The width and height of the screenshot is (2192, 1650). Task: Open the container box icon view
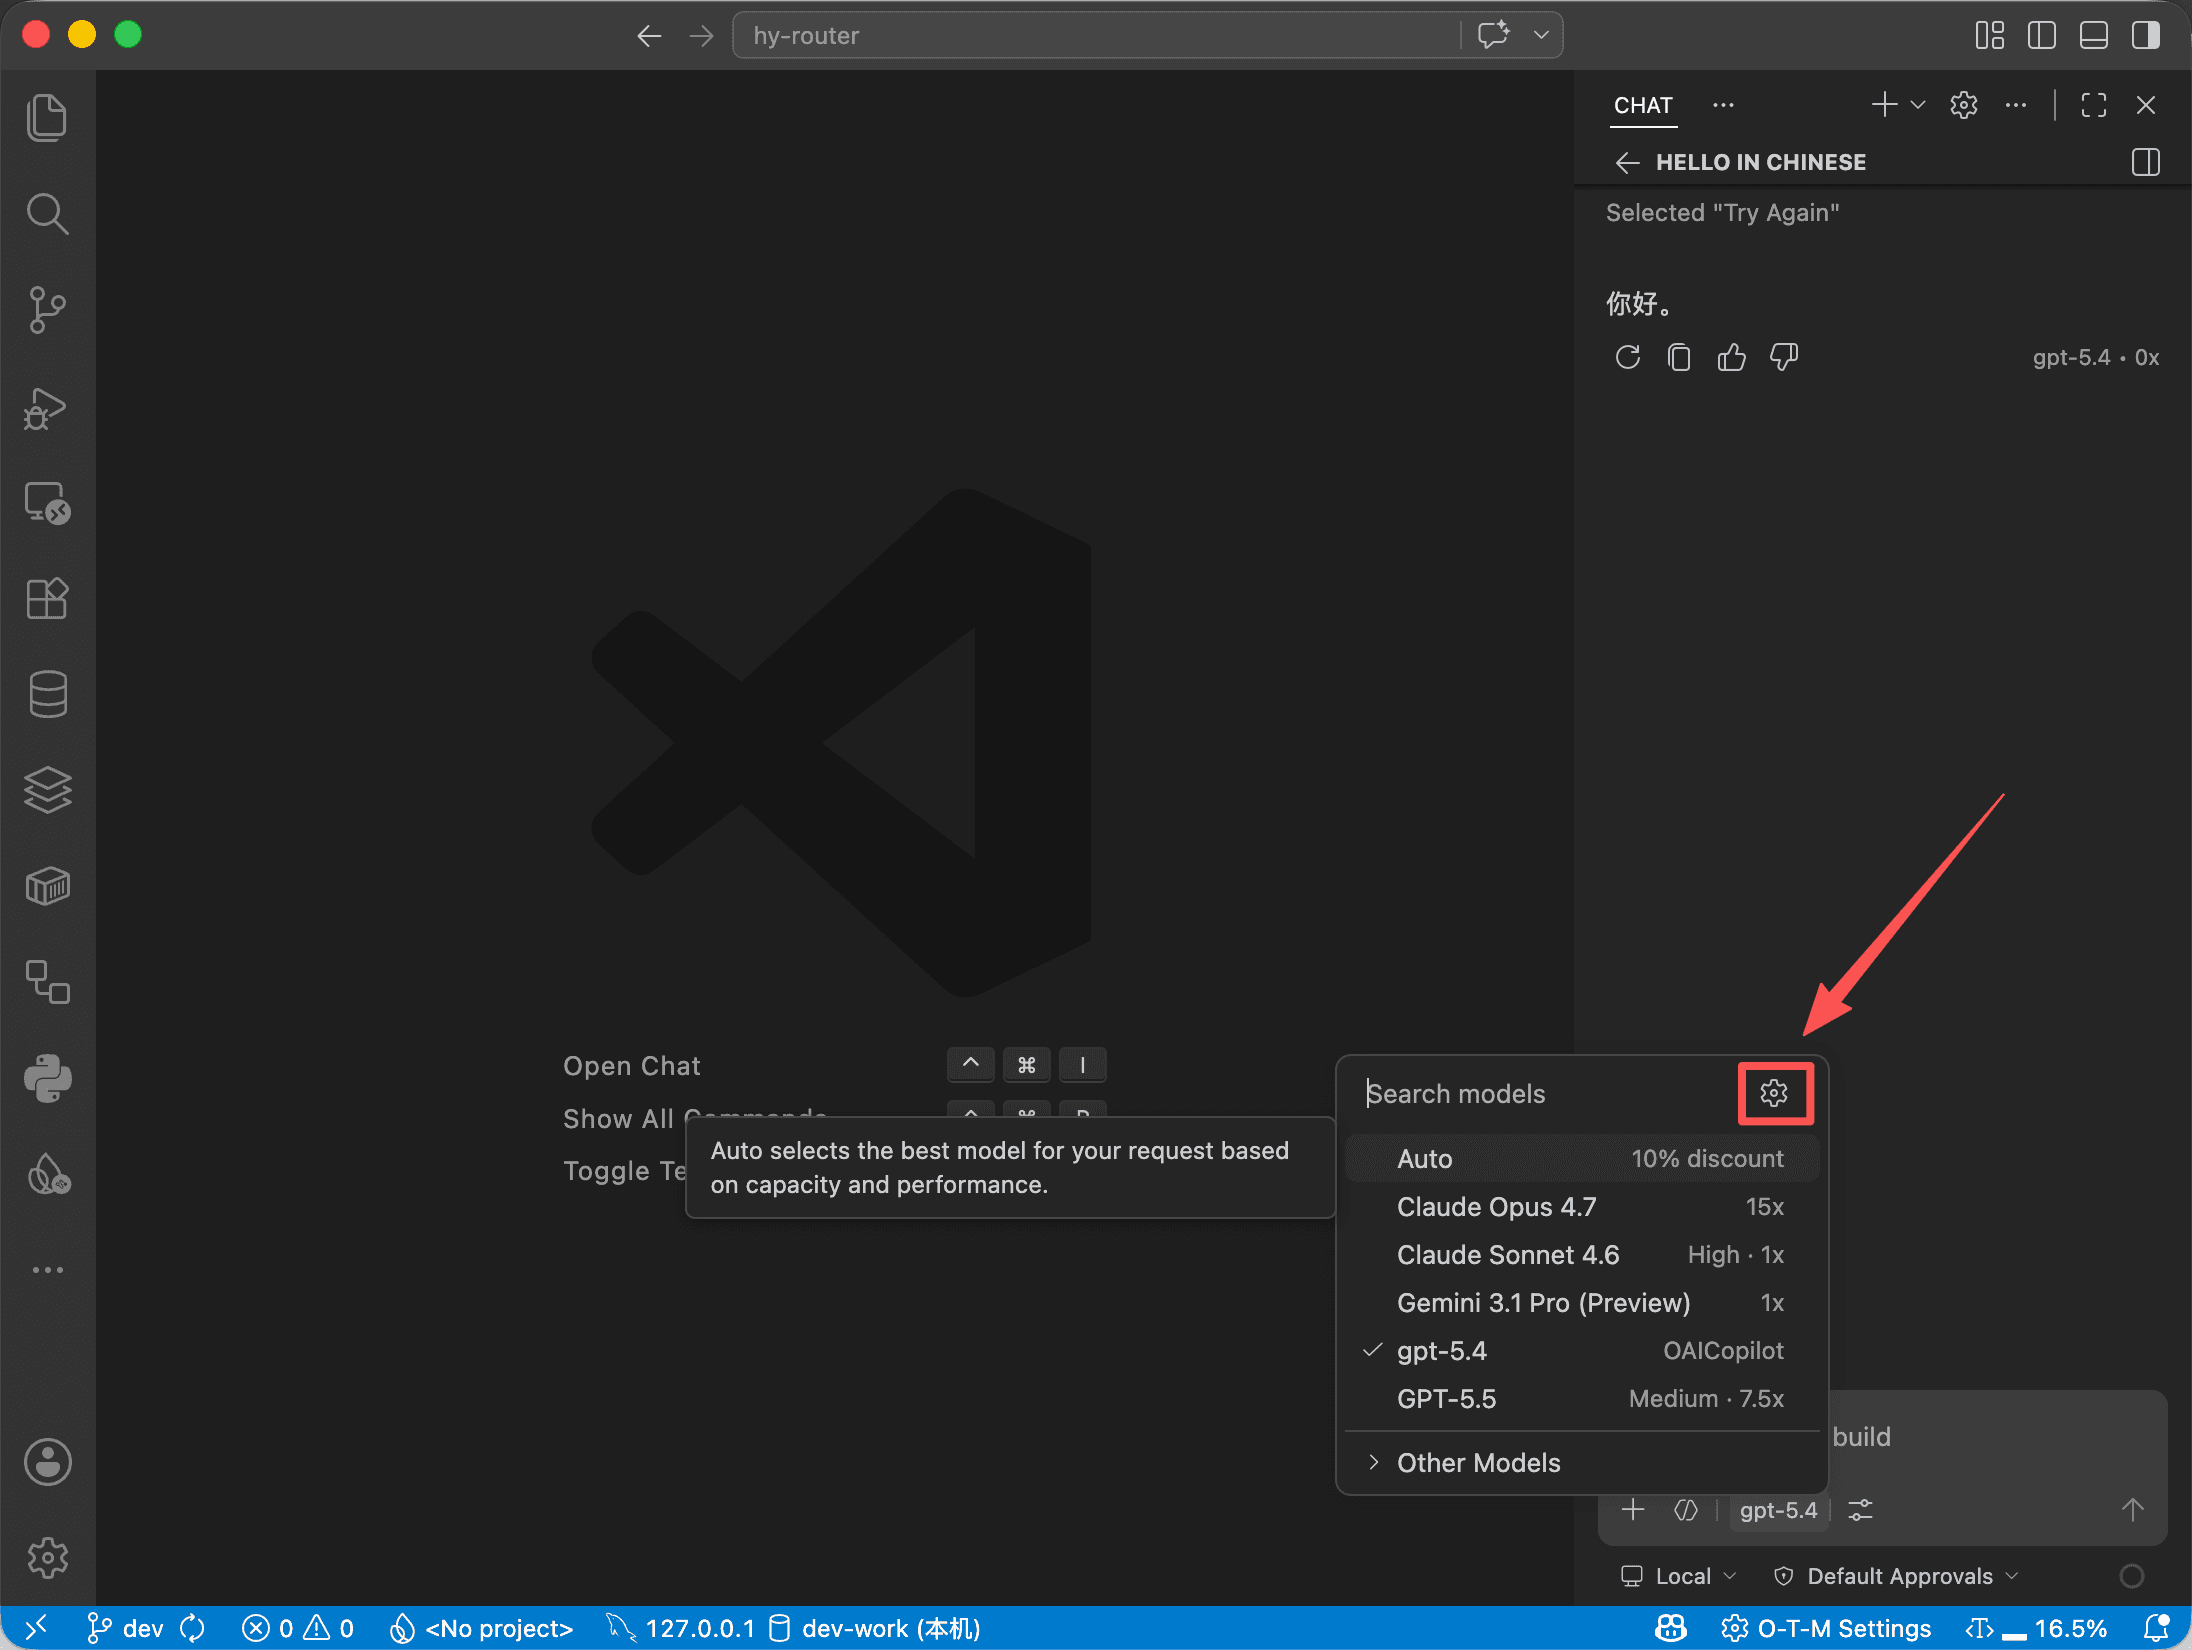pyautogui.click(x=47, y=886)
